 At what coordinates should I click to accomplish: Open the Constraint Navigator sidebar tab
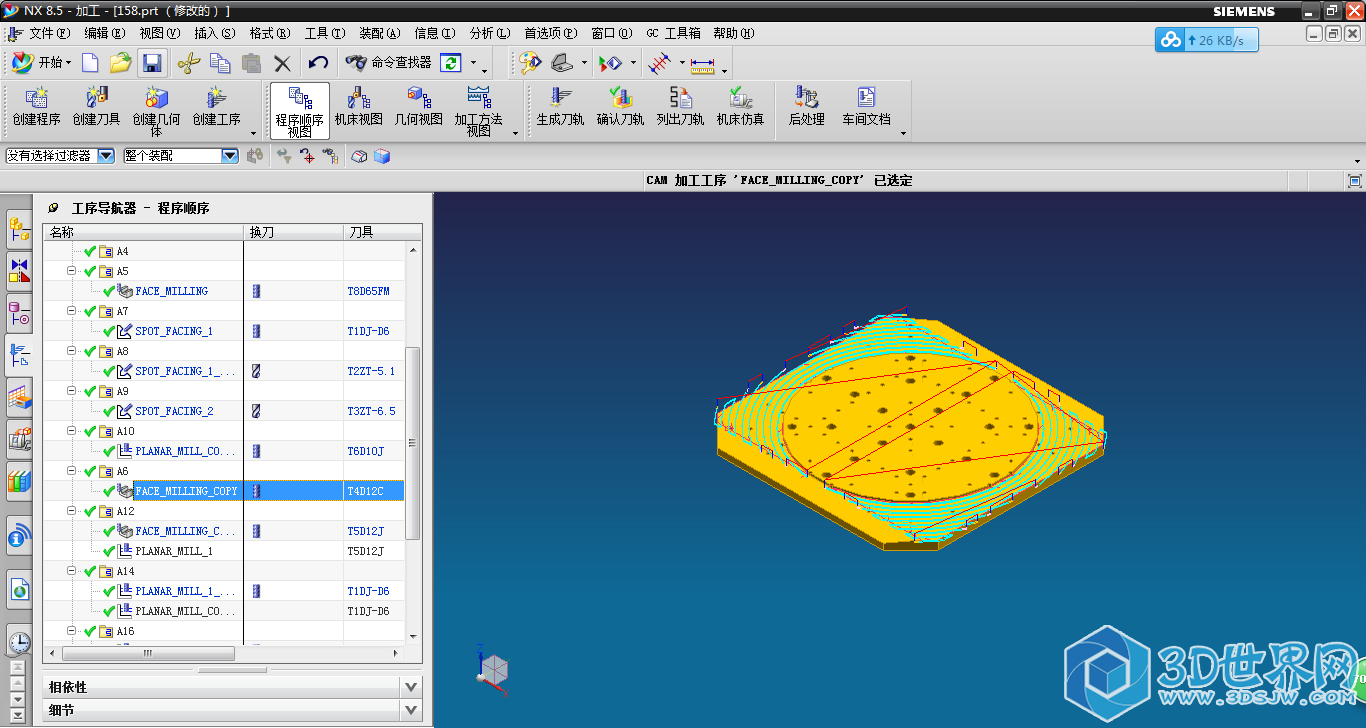(x=19, y=270)
